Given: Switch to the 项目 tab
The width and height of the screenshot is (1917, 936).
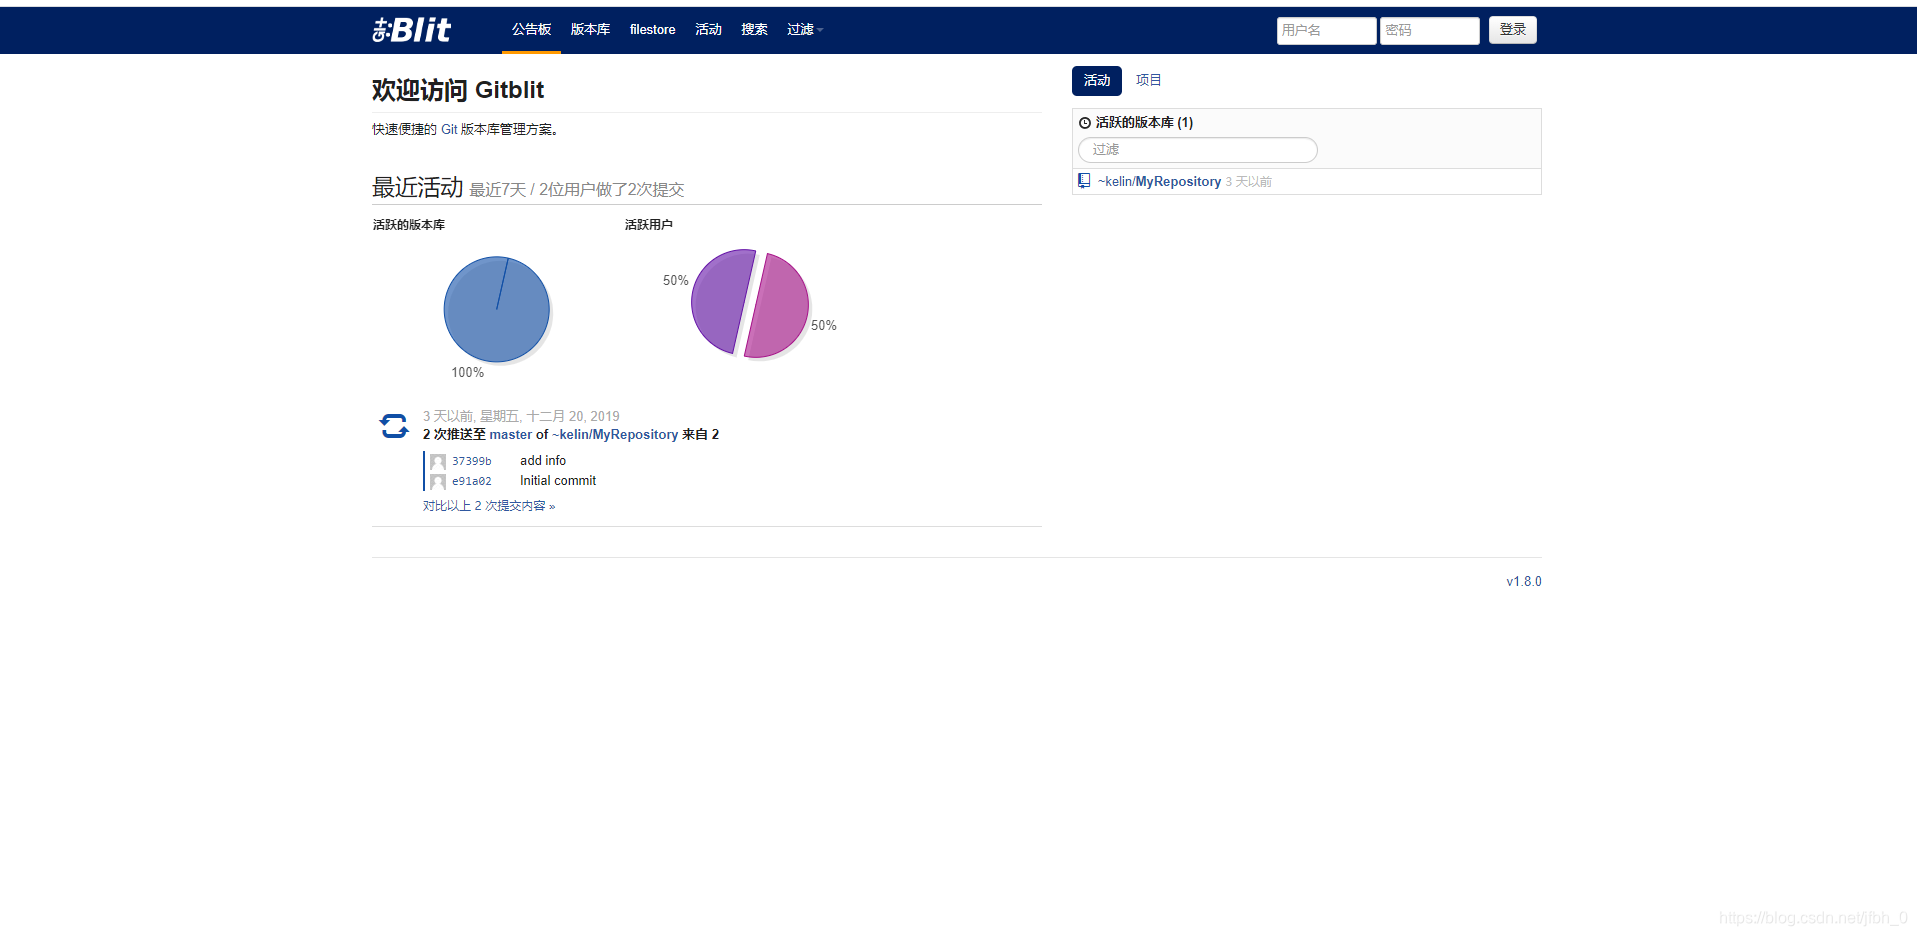Looking at the screenshot, I should pyautogui.click(x=1148, y=81).
